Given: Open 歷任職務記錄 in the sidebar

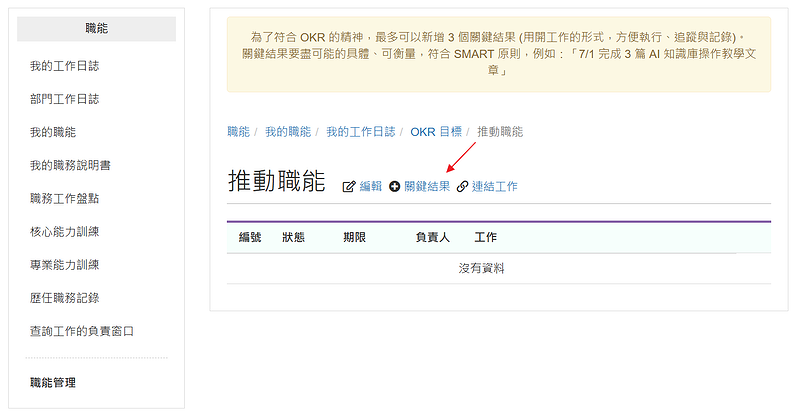Looking at the screenshot, I should (64, 298).
